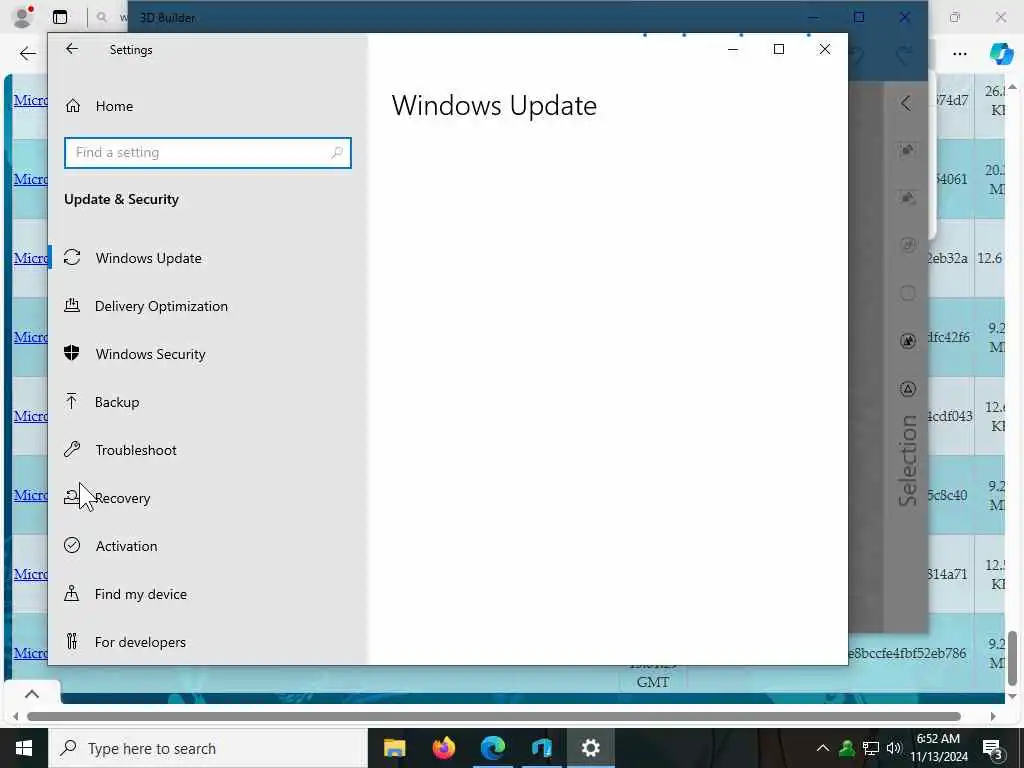Screen dimensions: 1024x768
Task: Collapse 3D Builder Selection panel chevron
Action: (x=906, y=103)
